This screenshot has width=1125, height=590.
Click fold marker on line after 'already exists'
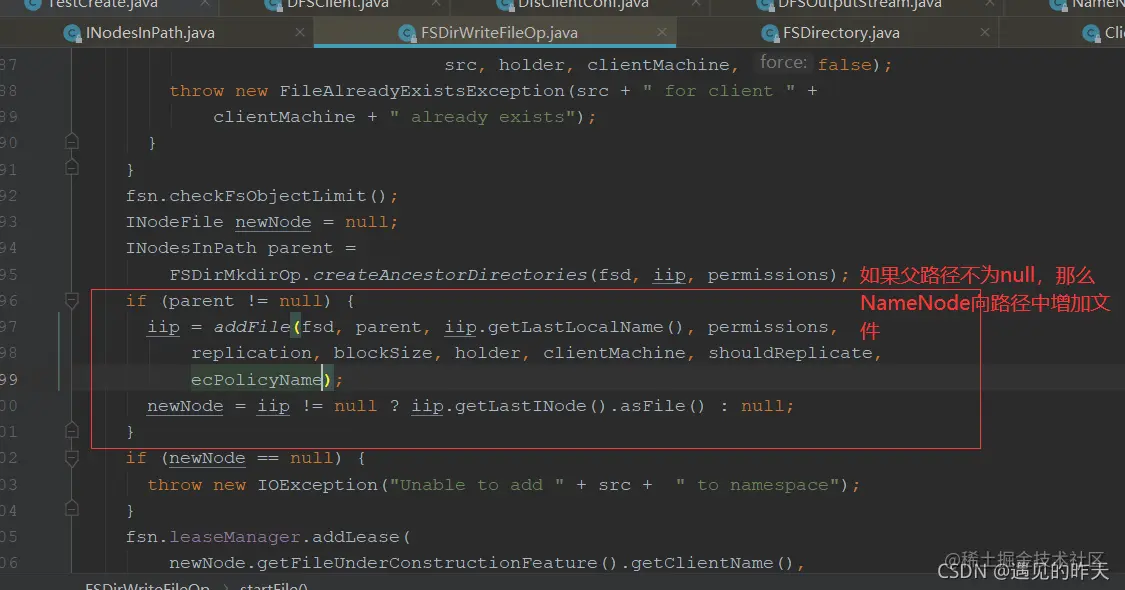[72, 141]
